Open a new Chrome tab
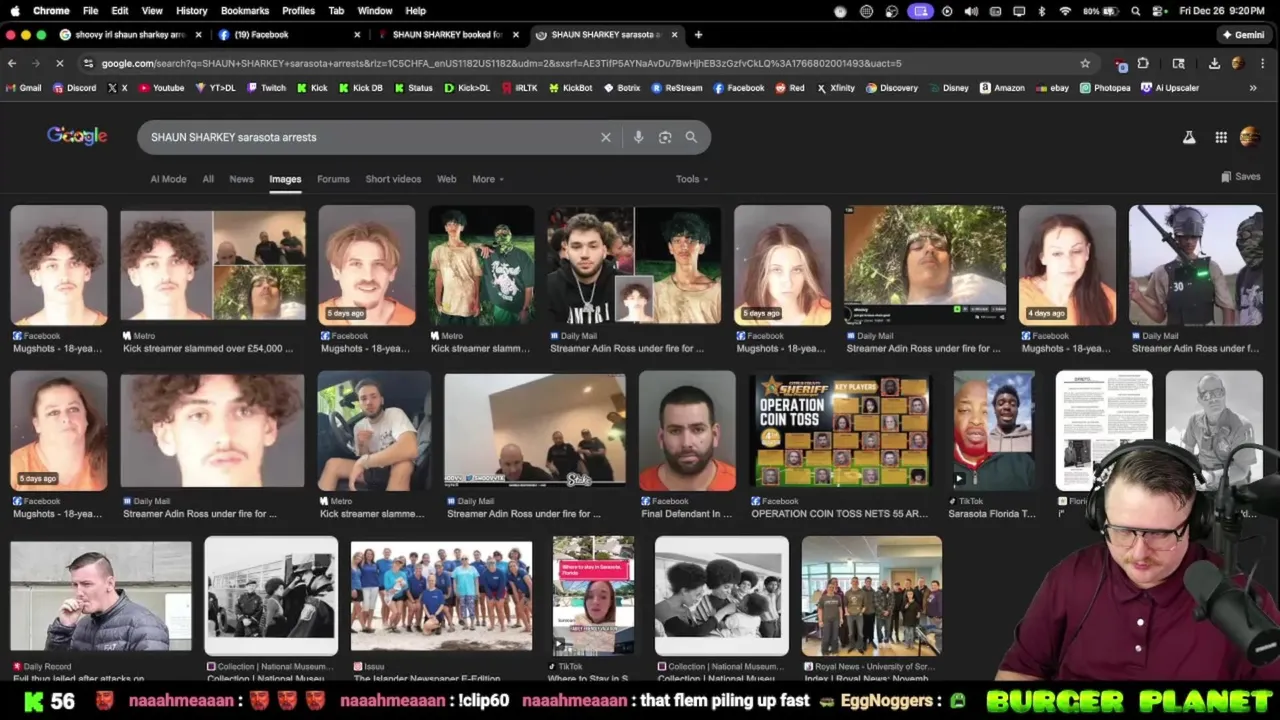1280x720 pixels. coord(698,34)
